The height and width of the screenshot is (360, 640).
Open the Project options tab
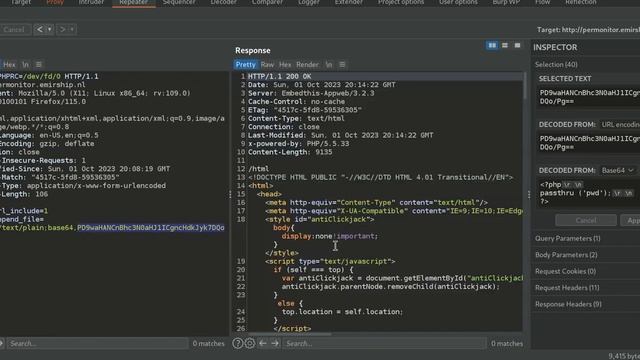click(x=401, y=2)
